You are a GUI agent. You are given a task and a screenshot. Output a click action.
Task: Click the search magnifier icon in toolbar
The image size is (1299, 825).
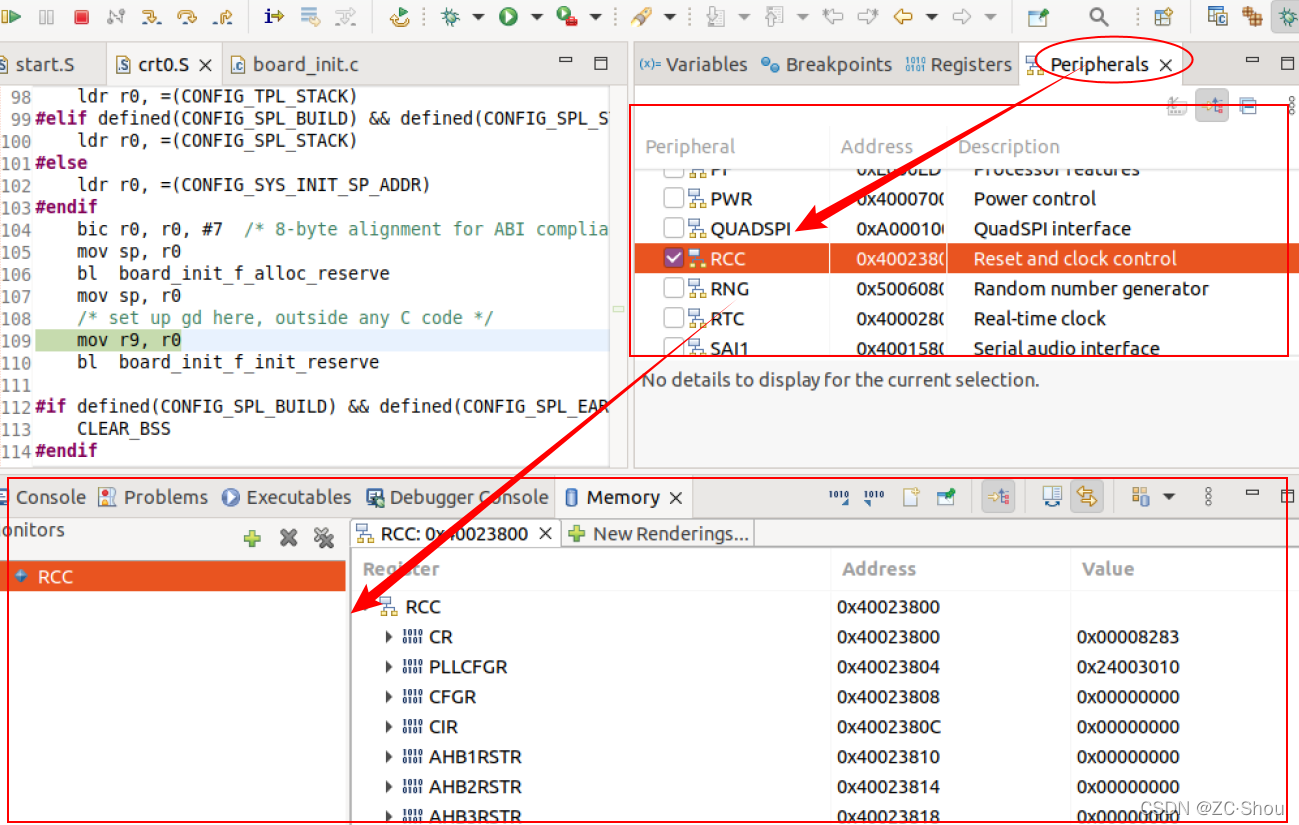click(1099, 16)
